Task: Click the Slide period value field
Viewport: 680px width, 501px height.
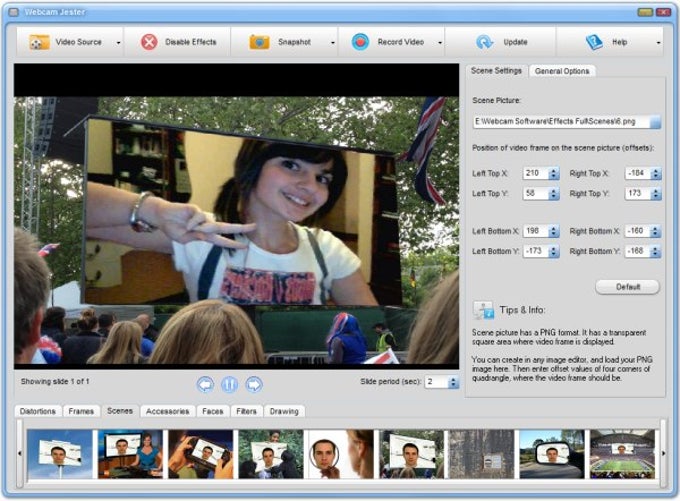Action: click(436, 382)
